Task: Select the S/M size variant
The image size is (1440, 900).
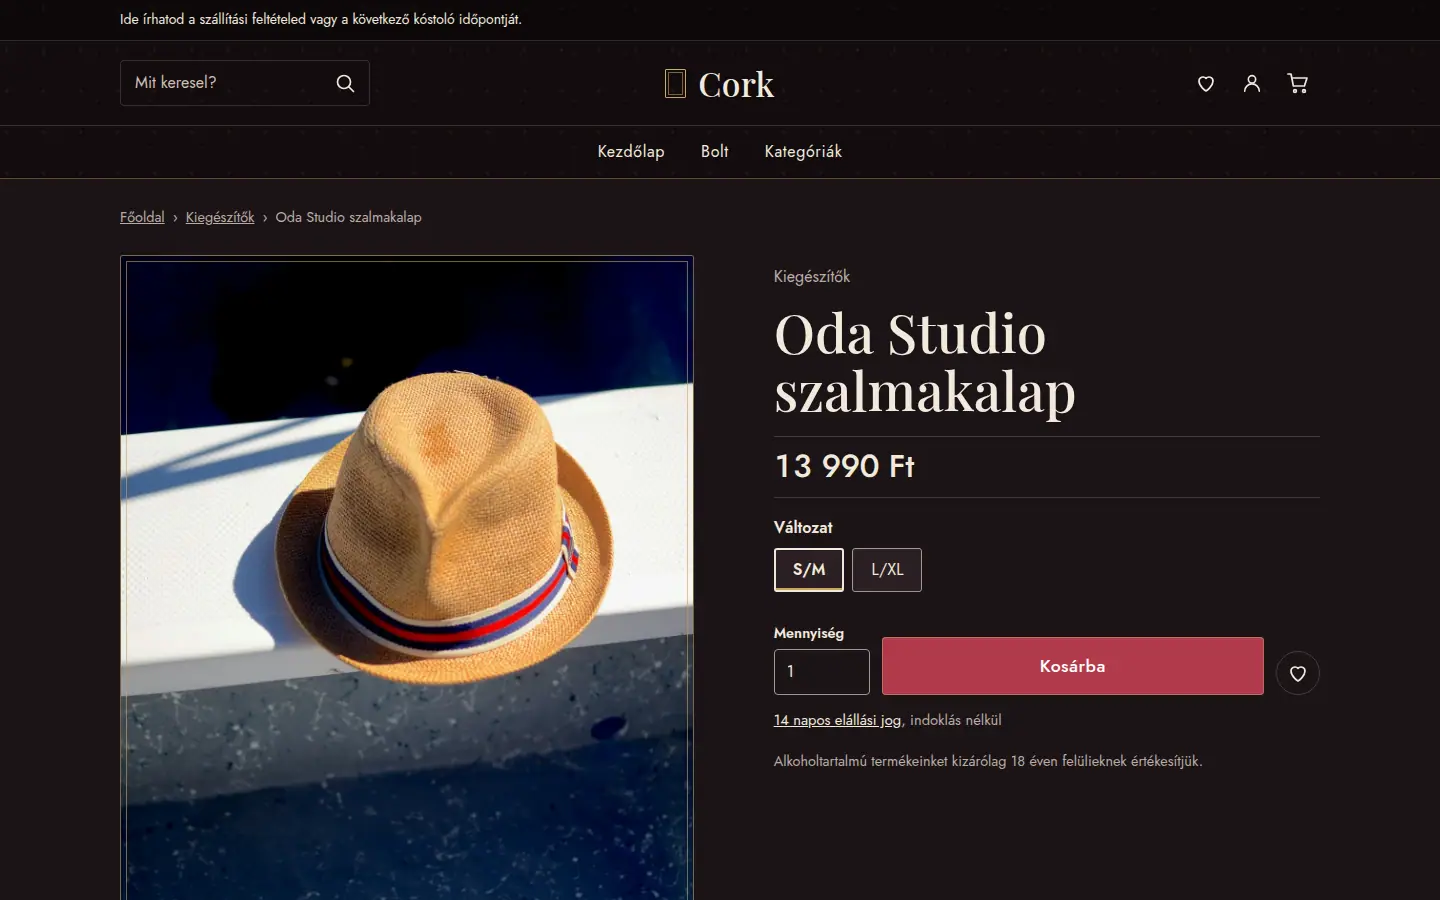Action: (809, 570)
